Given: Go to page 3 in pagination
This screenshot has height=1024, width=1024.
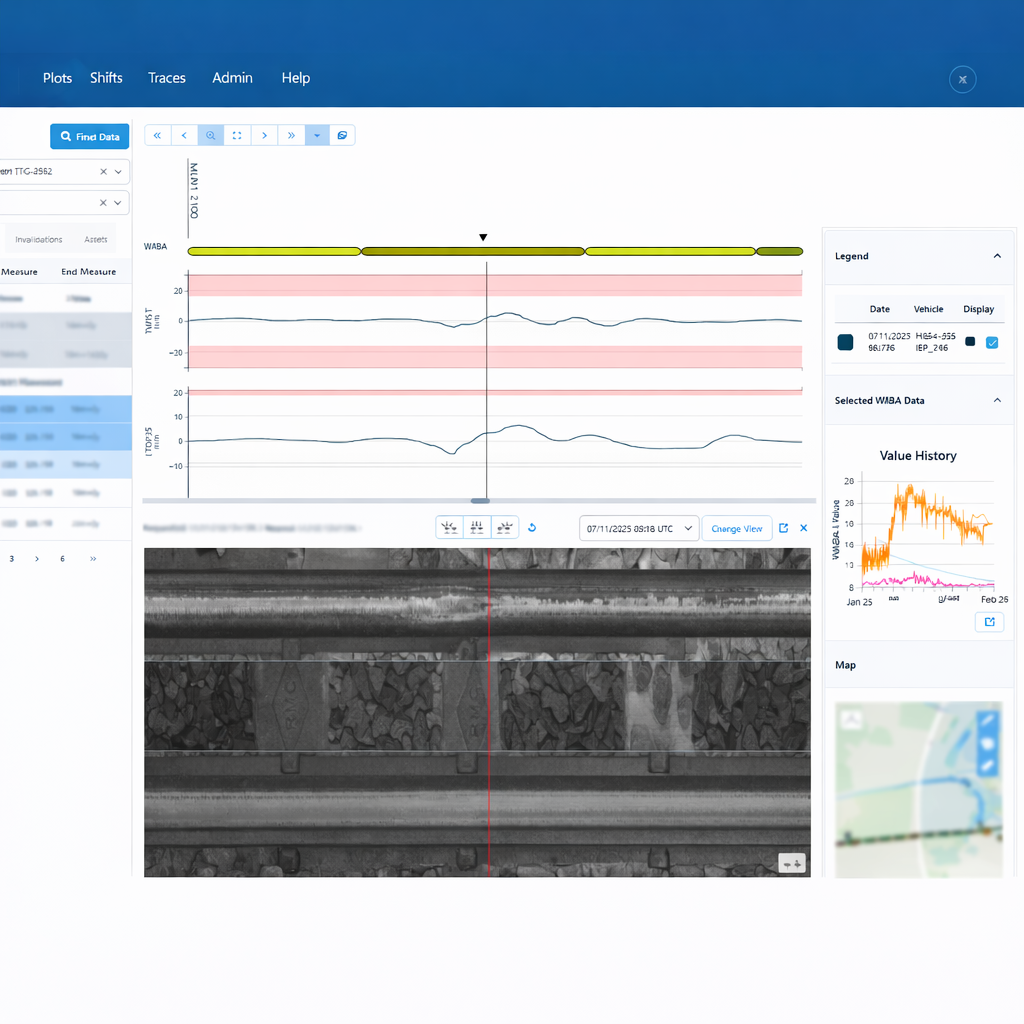Looking at the screenshot, I should (x=12, y=559).
